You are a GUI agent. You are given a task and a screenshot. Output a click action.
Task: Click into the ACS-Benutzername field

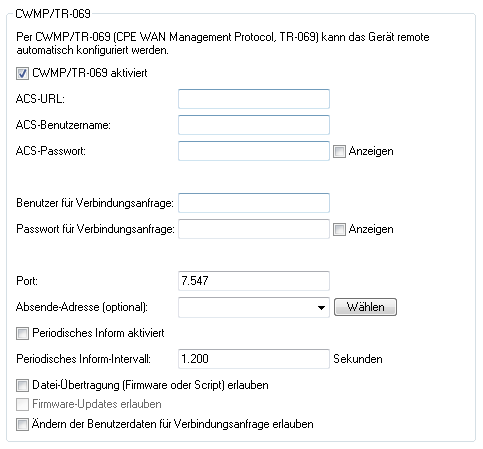click(254, 125)
